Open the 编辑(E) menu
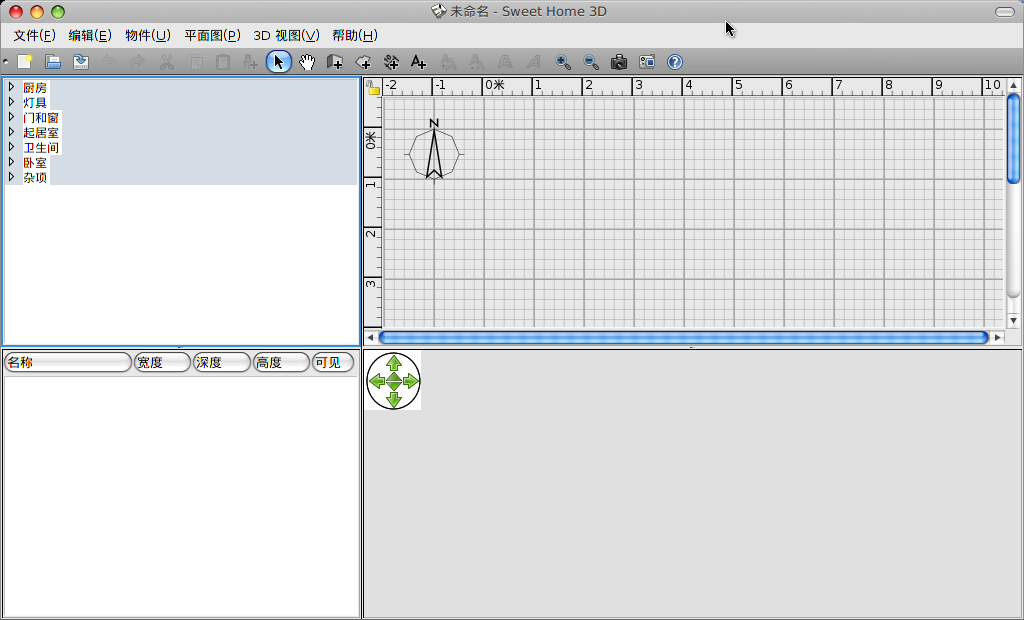The image size is (1024, 620). pyautogui.click(x=90, y=35)
